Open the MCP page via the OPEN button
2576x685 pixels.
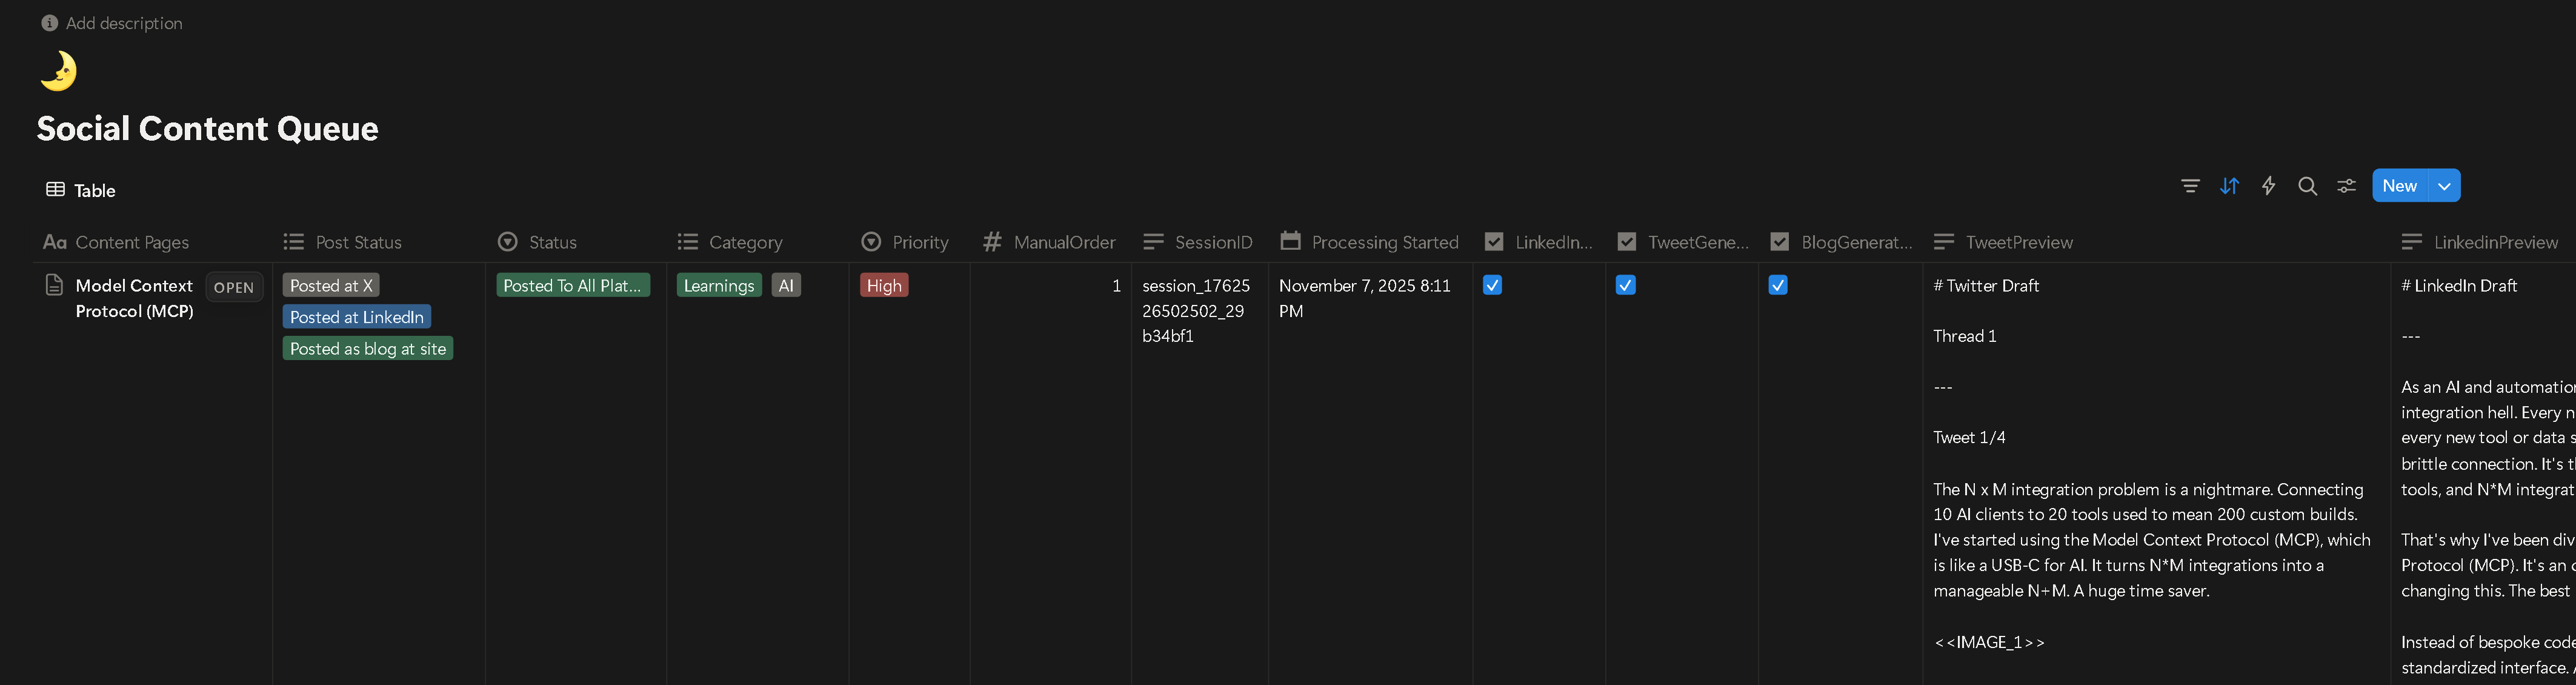[233, 287]
